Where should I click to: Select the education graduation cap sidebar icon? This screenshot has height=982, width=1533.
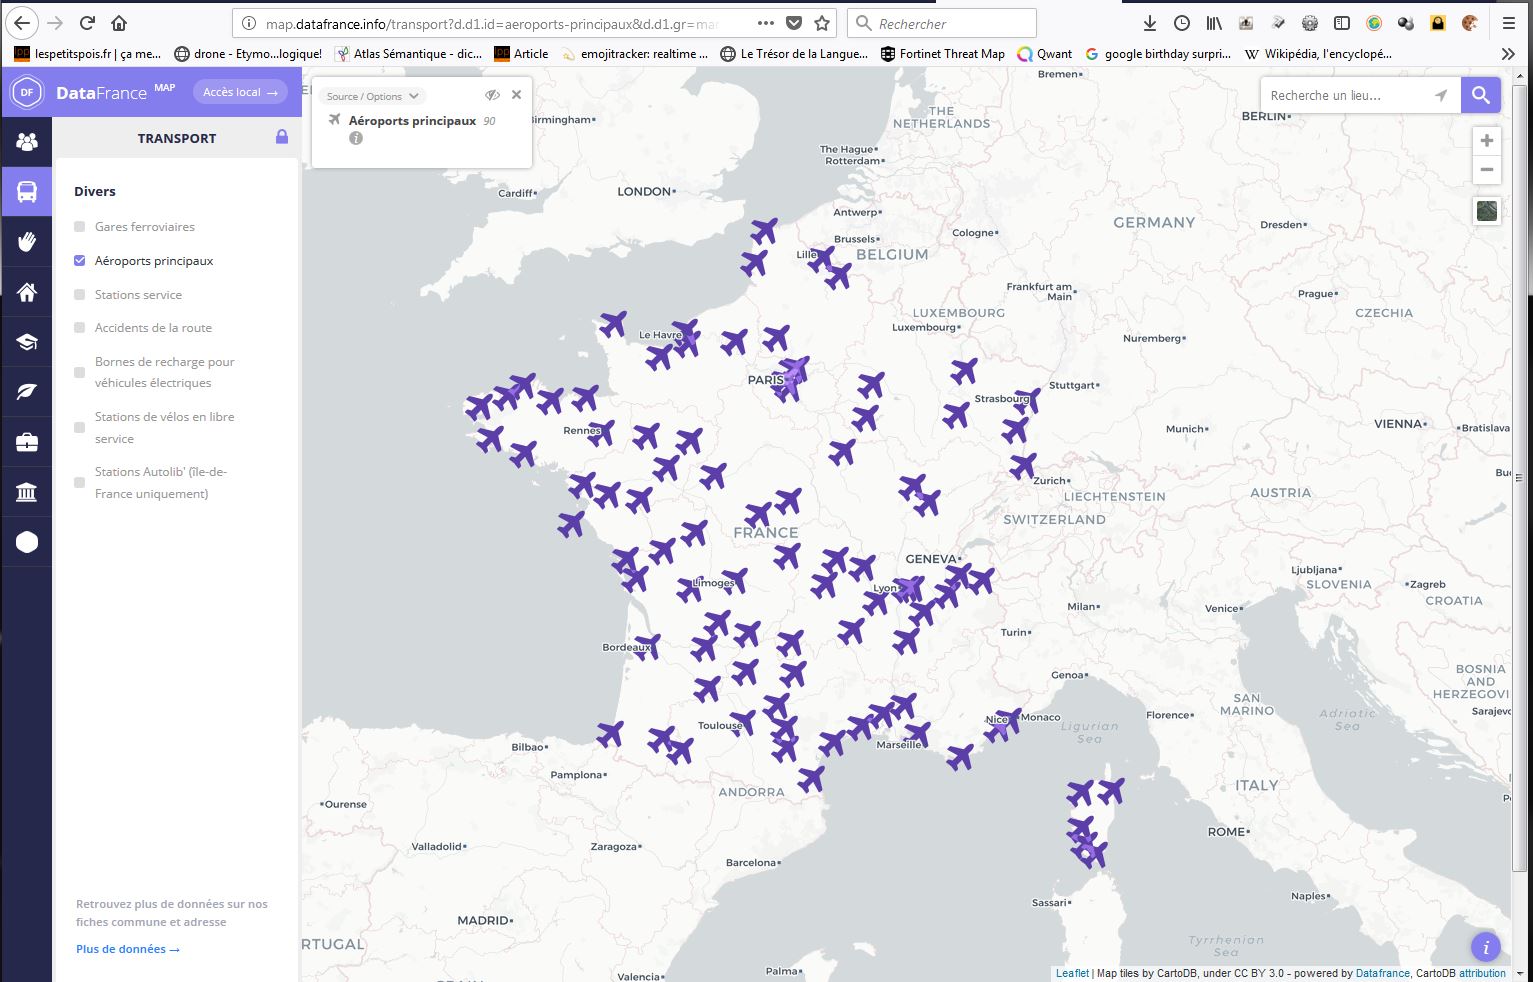tap(27, 342)
